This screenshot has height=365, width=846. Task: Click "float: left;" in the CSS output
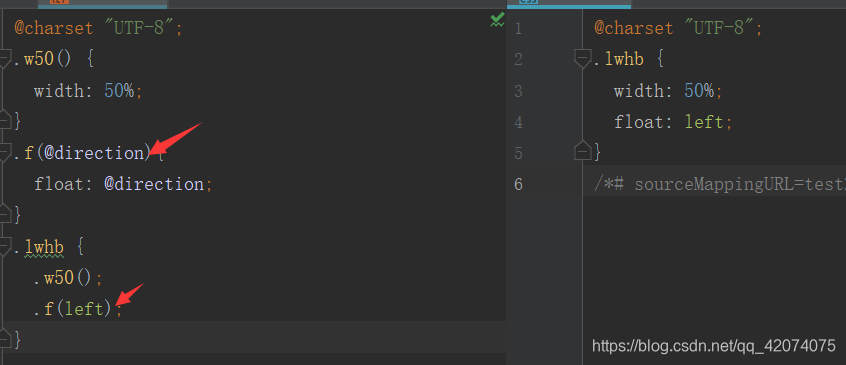(673, 122)
